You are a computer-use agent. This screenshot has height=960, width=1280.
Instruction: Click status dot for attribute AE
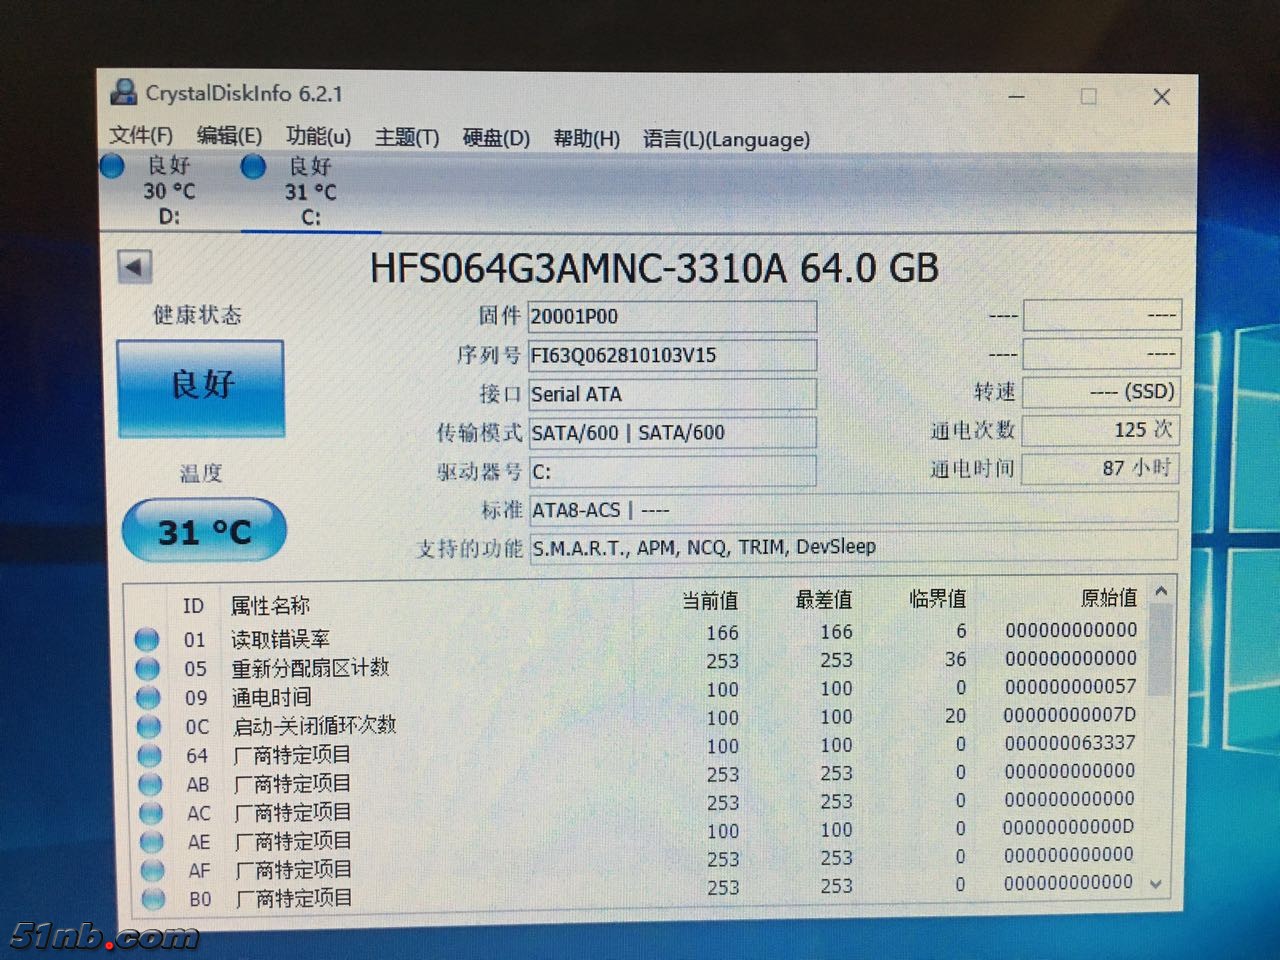click(x=151, y=841)
